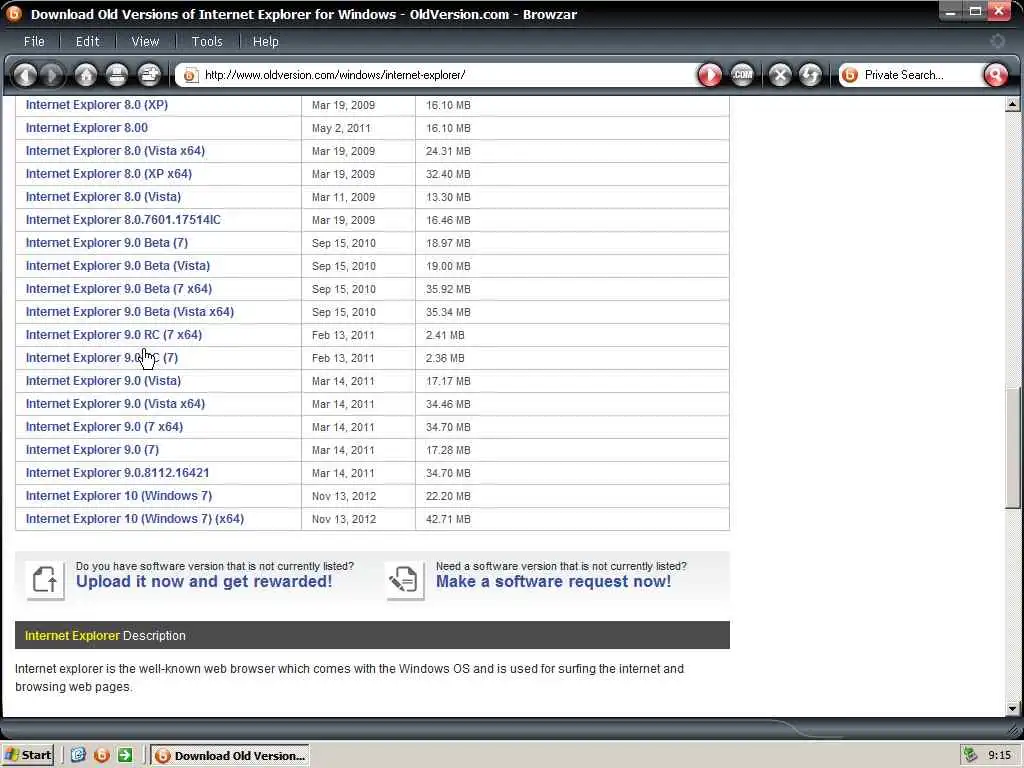The image size is (1024, 768).
Task: Click 'Upload it now and get rewarded!' link
Action: pos(204,581)
